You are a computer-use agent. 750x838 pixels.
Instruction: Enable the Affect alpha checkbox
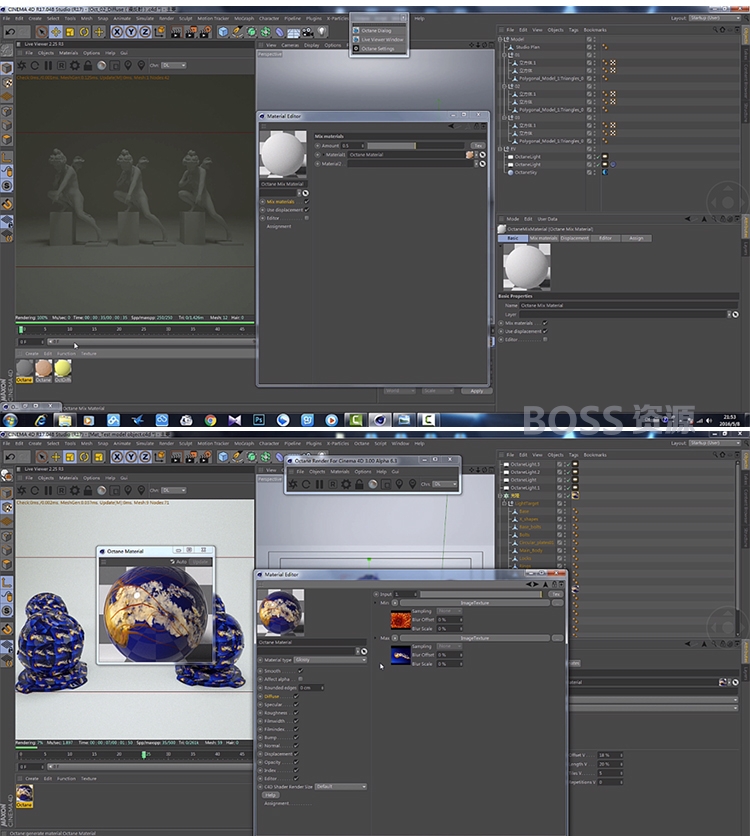(x=300, y=679)
